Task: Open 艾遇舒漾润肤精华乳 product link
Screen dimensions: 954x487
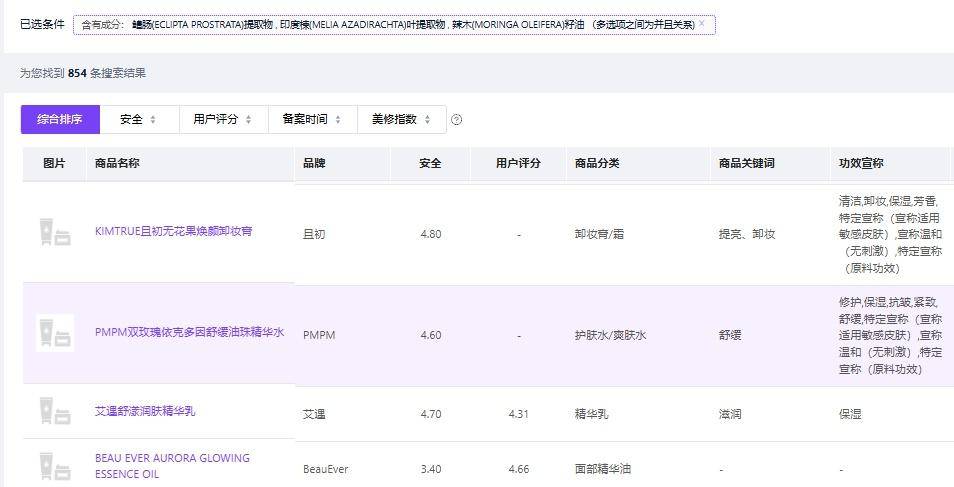Action: tap(145, 411)
